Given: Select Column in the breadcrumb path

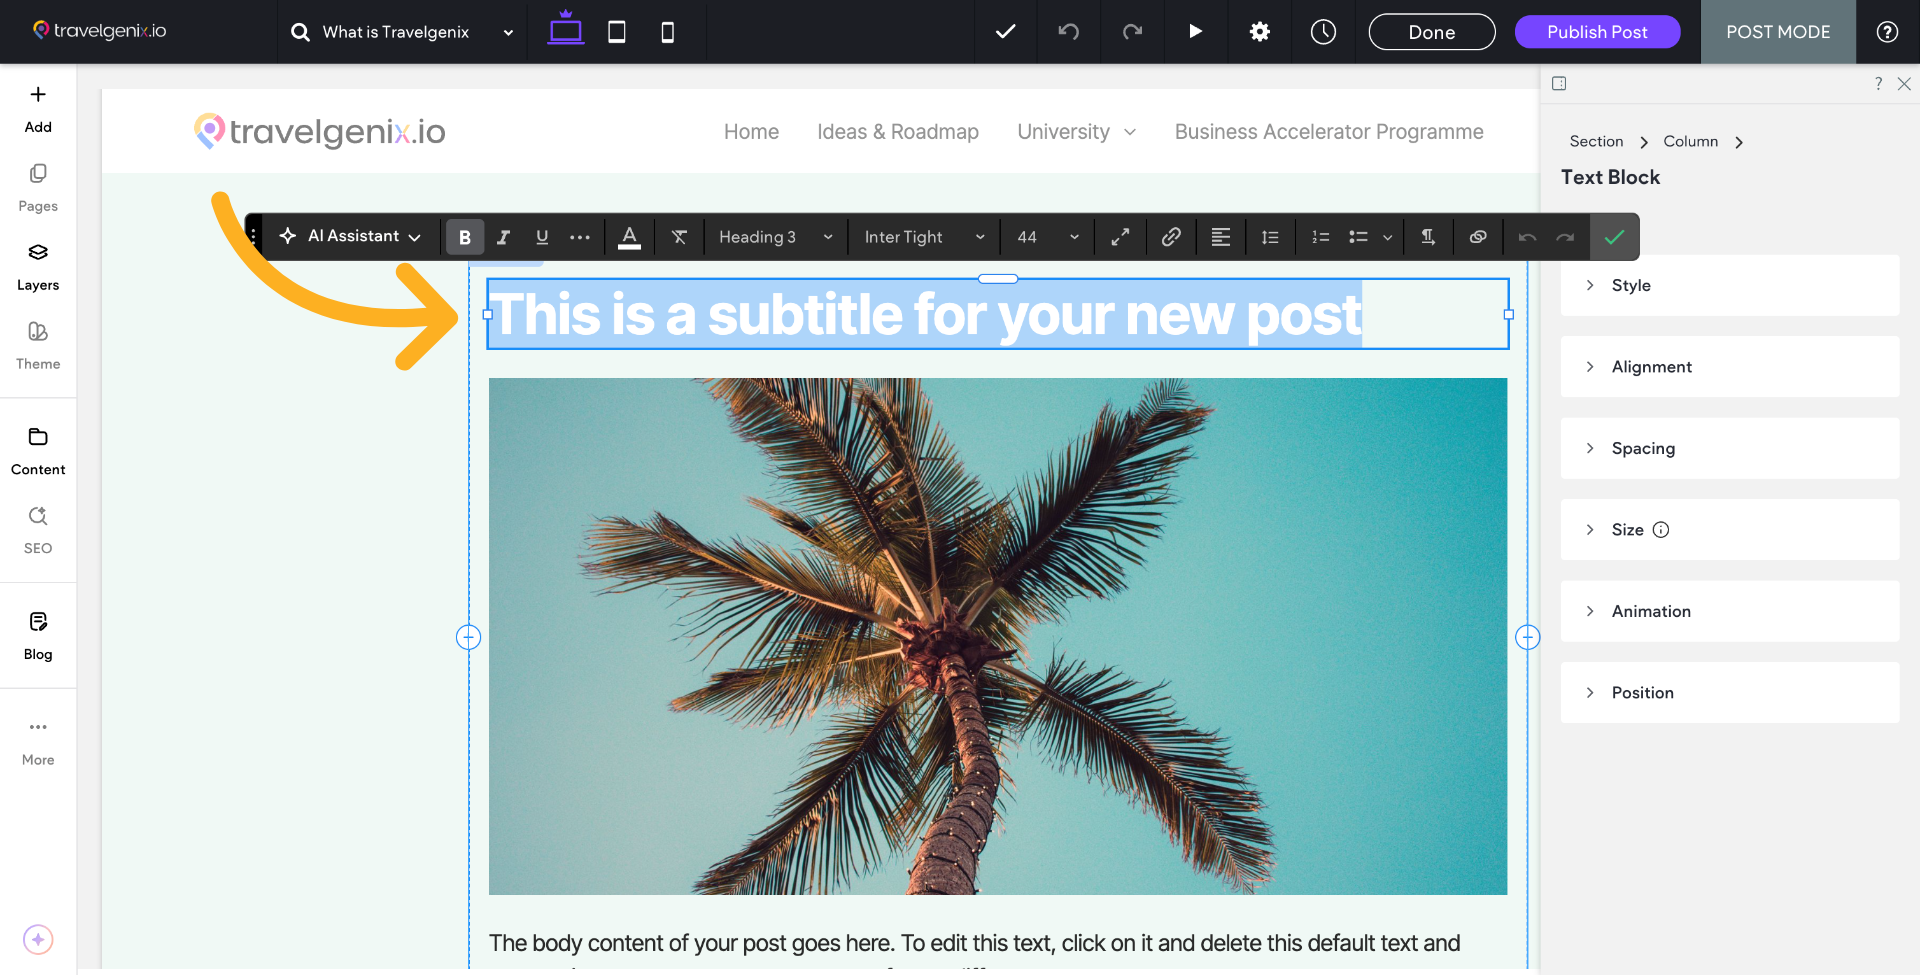Looking at the screenshot, I should tap(1690, 141).
